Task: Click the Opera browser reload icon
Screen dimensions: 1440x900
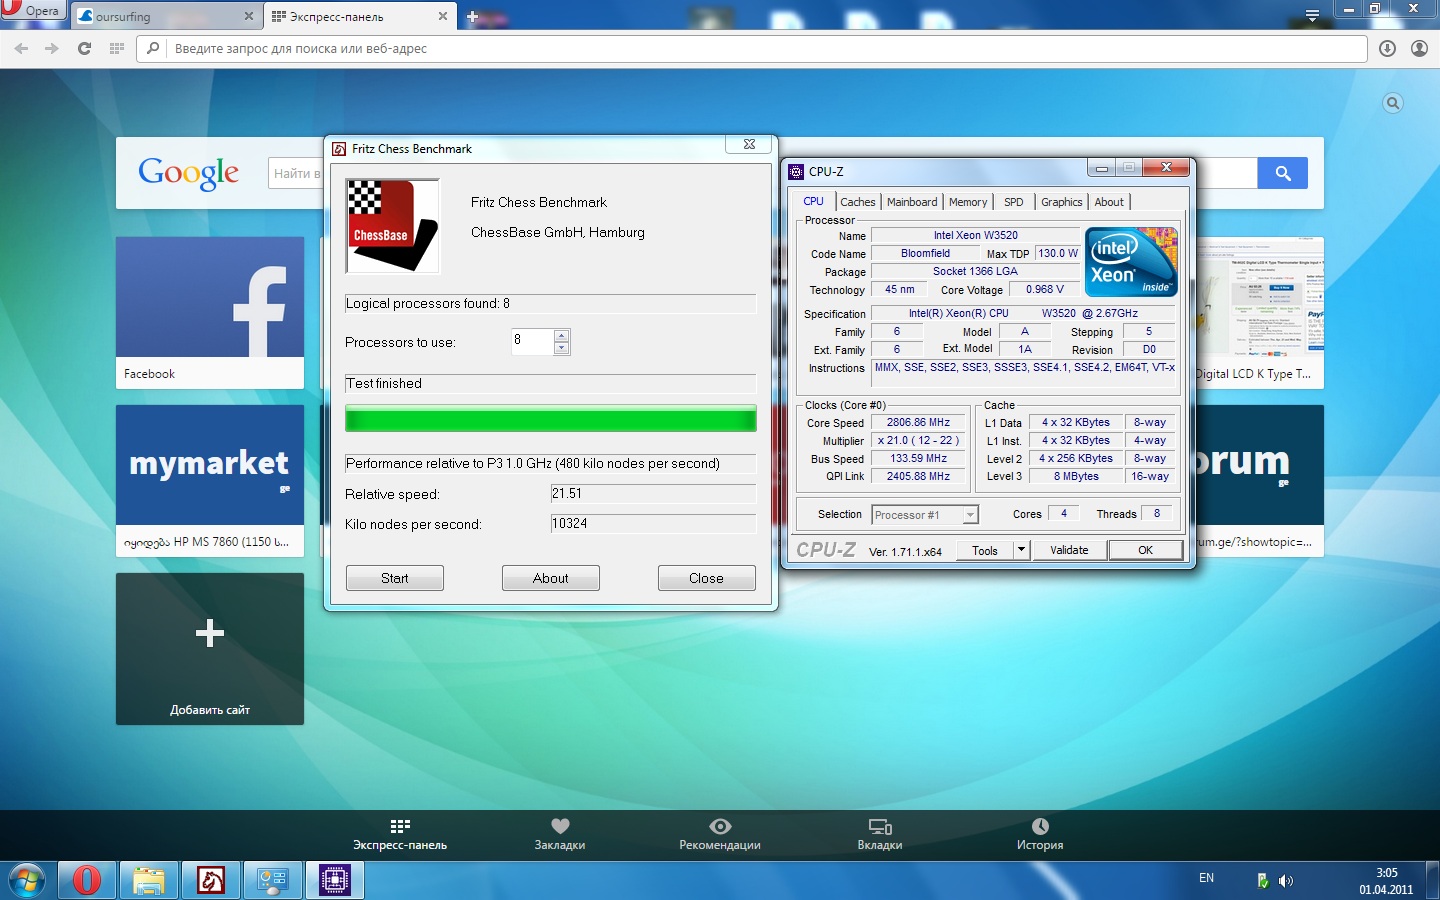Action: [x=84, y=48]
